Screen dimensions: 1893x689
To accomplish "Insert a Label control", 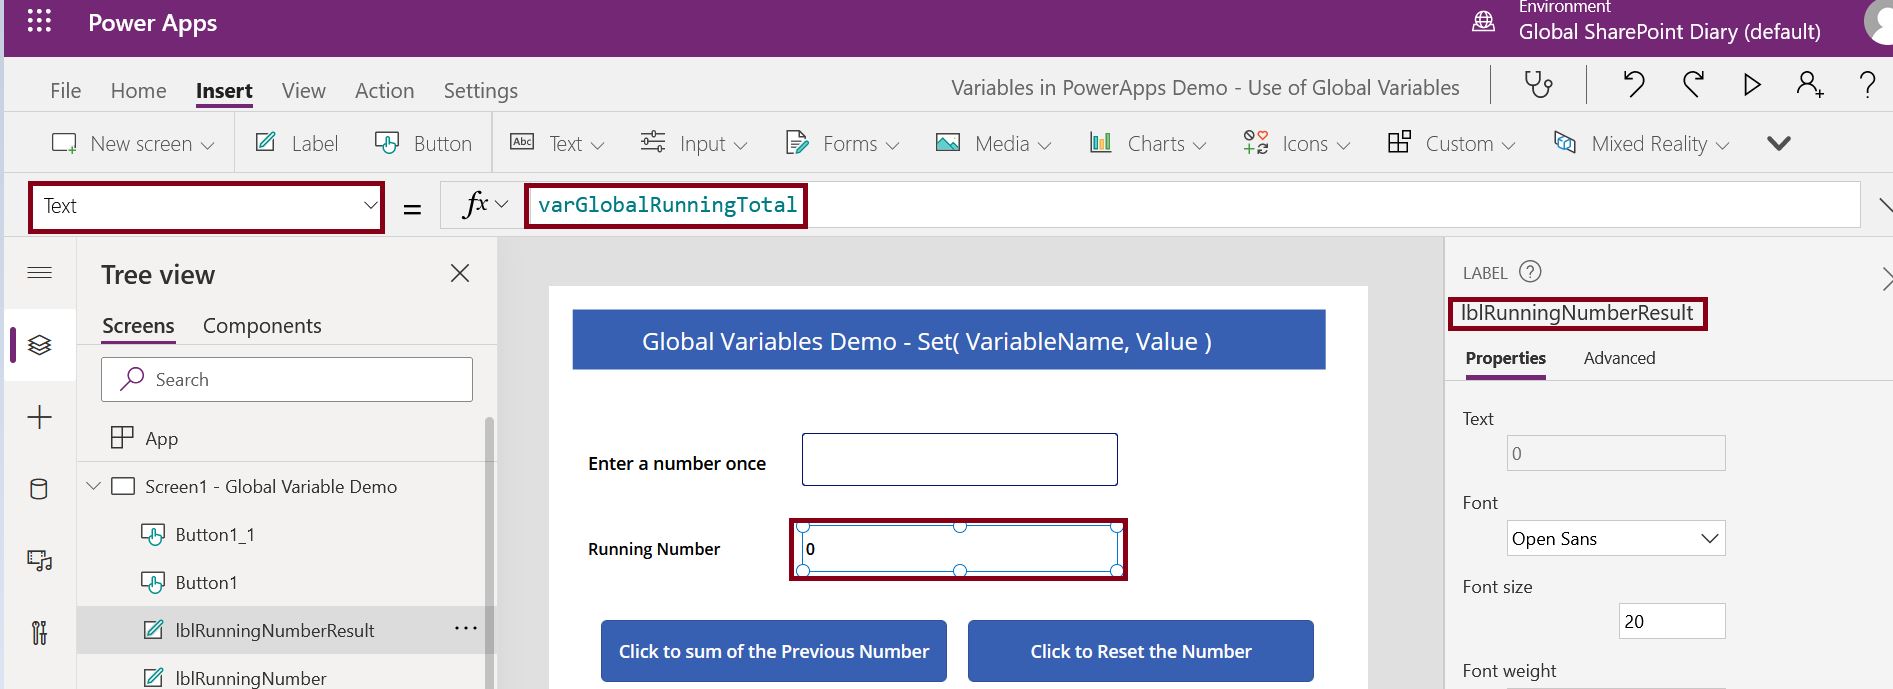I will (297, 143).
